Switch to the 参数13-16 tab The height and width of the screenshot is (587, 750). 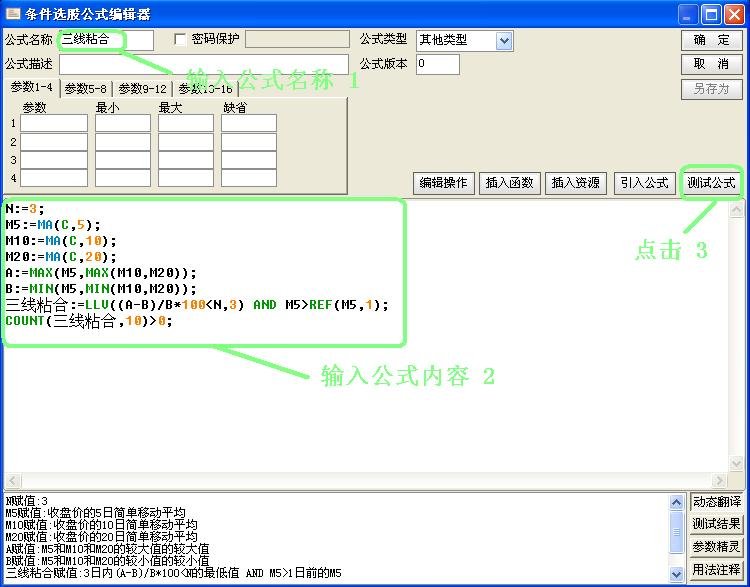[x=206, y=89]
